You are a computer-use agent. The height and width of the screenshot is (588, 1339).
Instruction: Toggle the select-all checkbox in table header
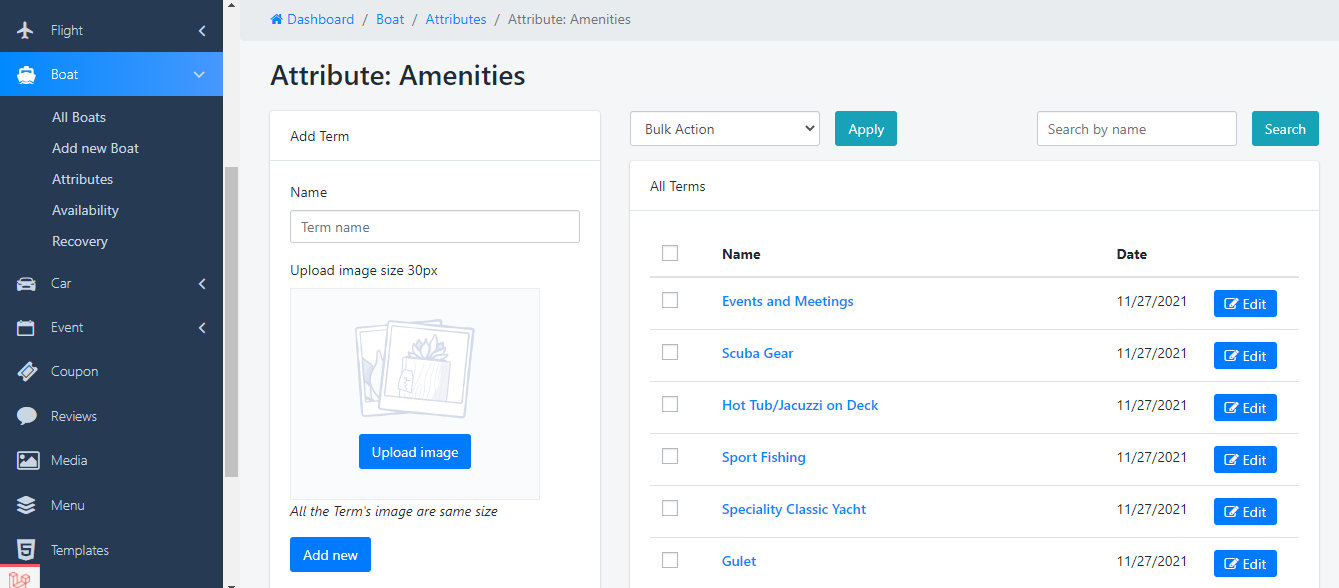click(670, 253)
